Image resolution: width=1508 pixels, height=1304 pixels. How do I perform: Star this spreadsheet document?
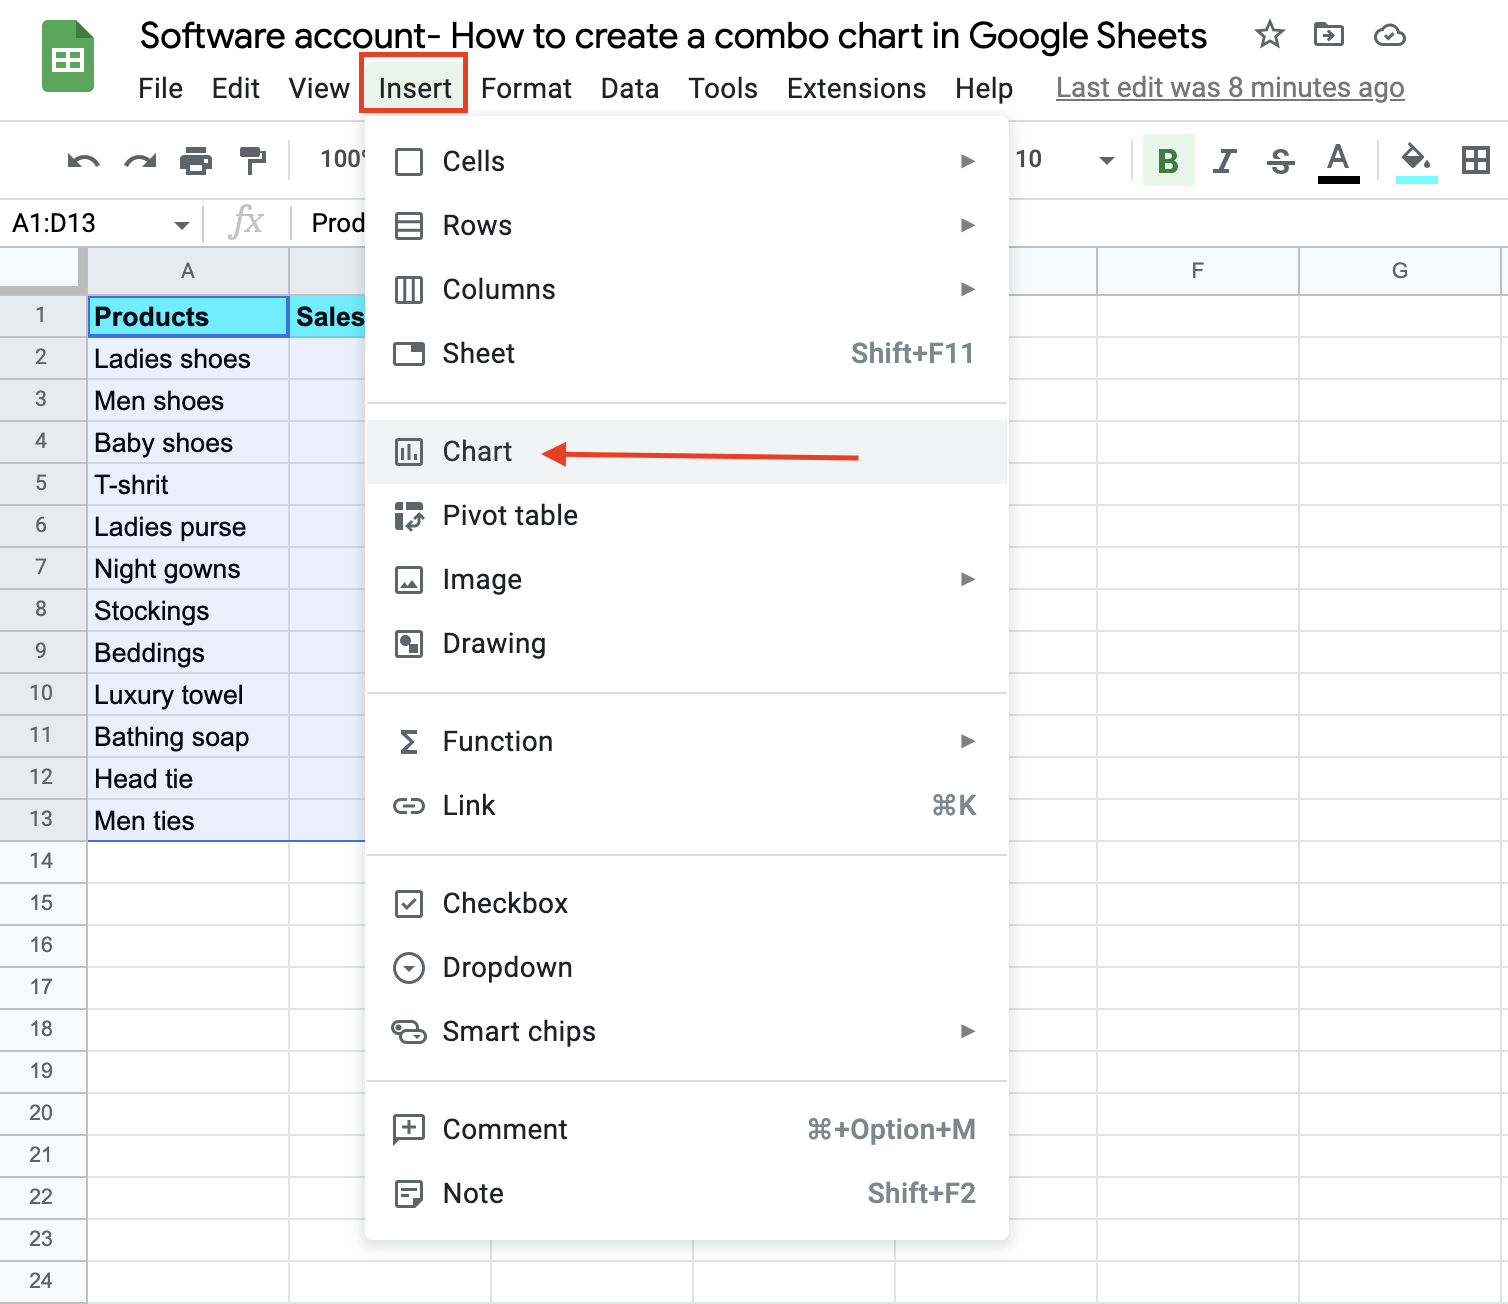click(1269, 35)
